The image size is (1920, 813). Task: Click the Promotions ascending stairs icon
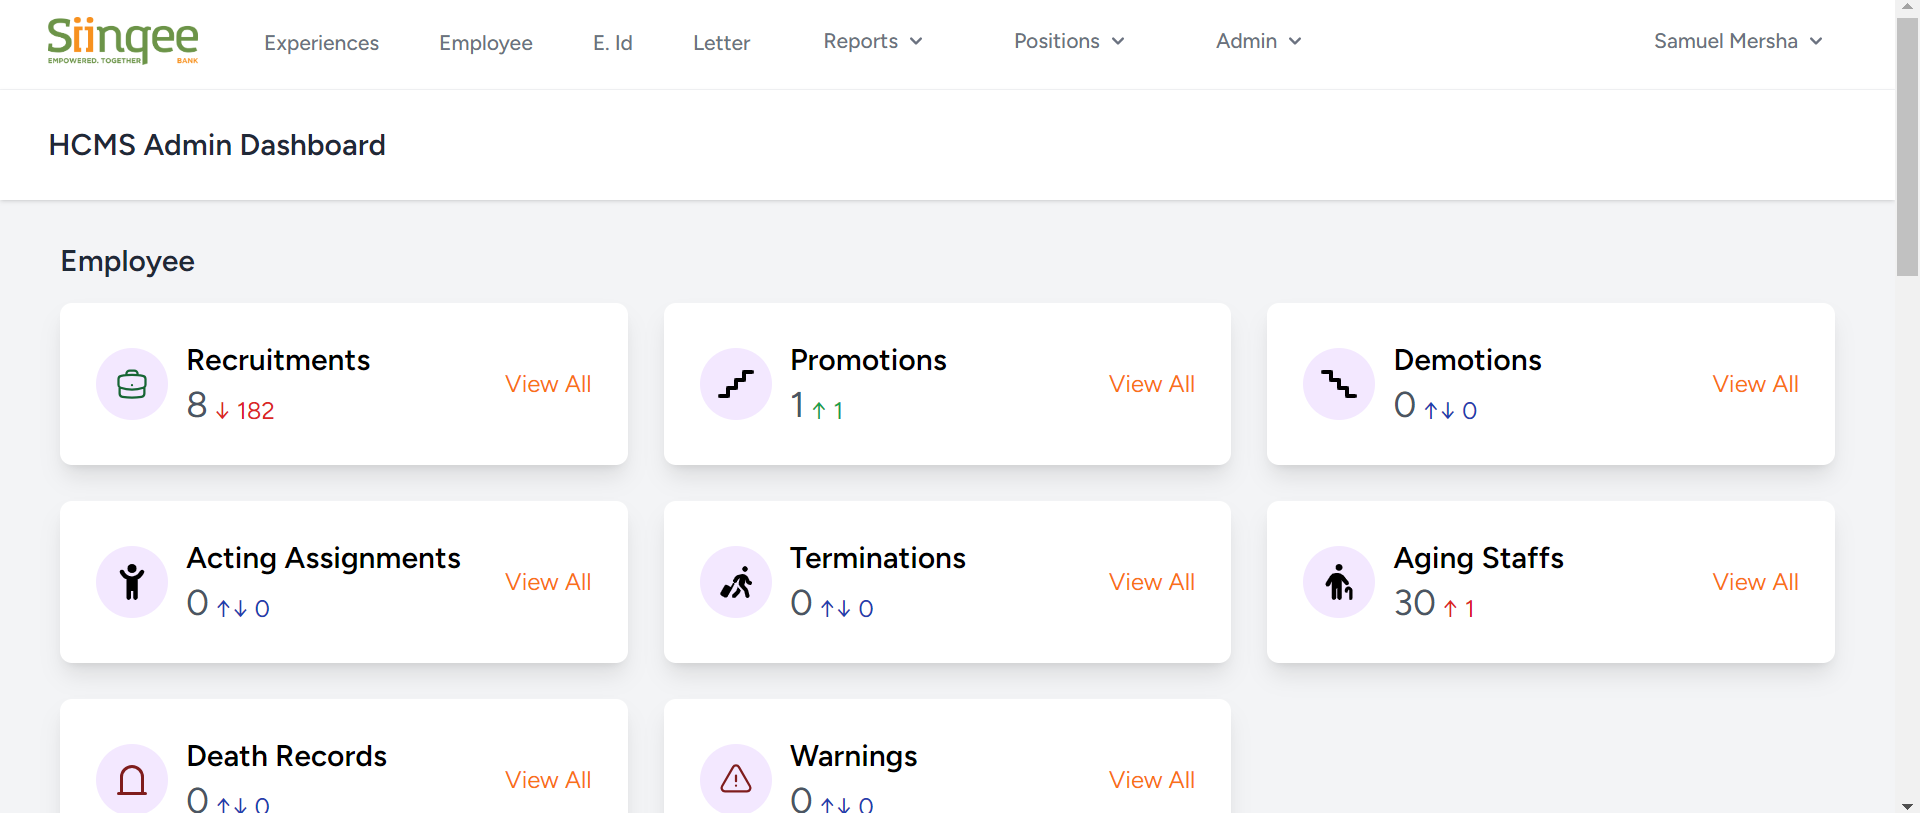click(x=736, y=384)
